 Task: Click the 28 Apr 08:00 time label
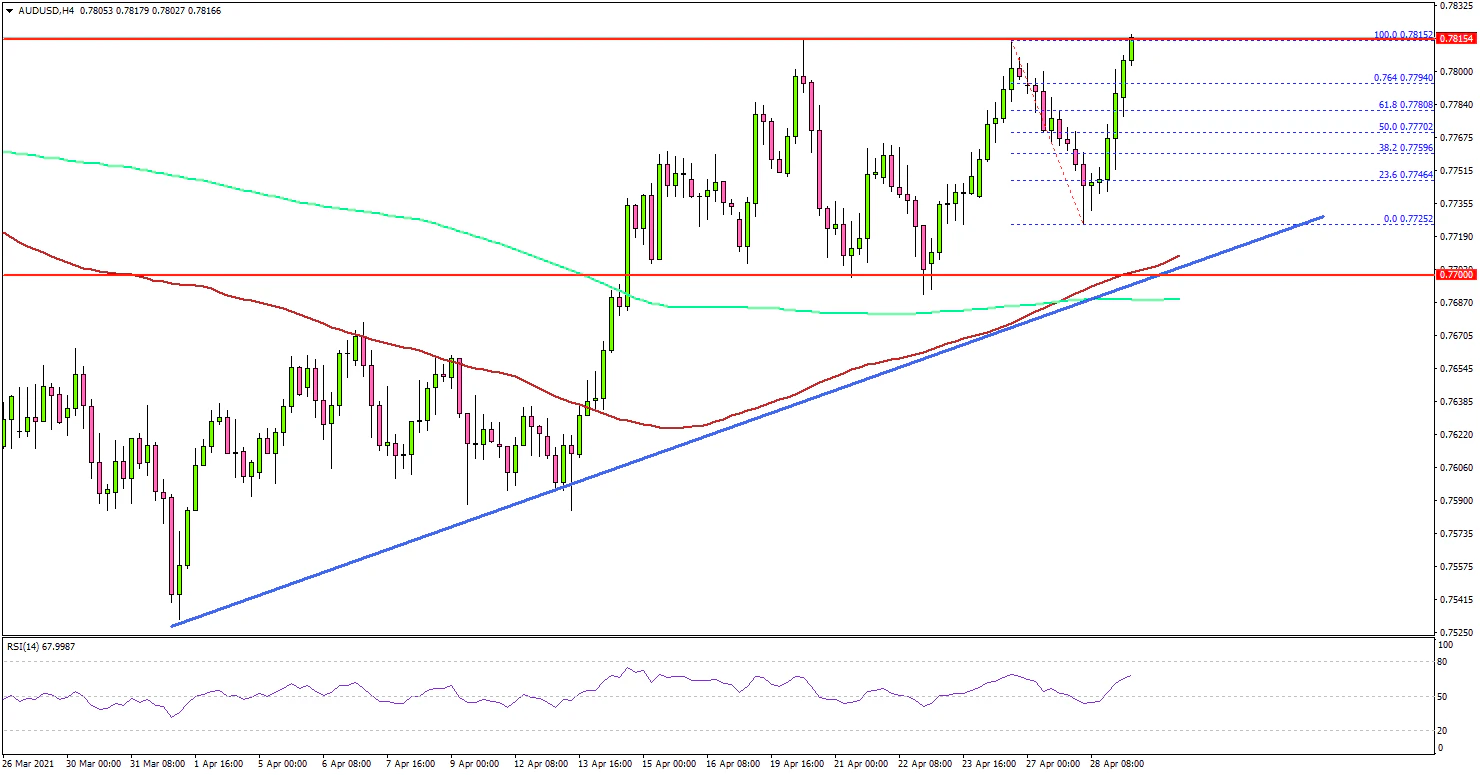click(1116, 763)
